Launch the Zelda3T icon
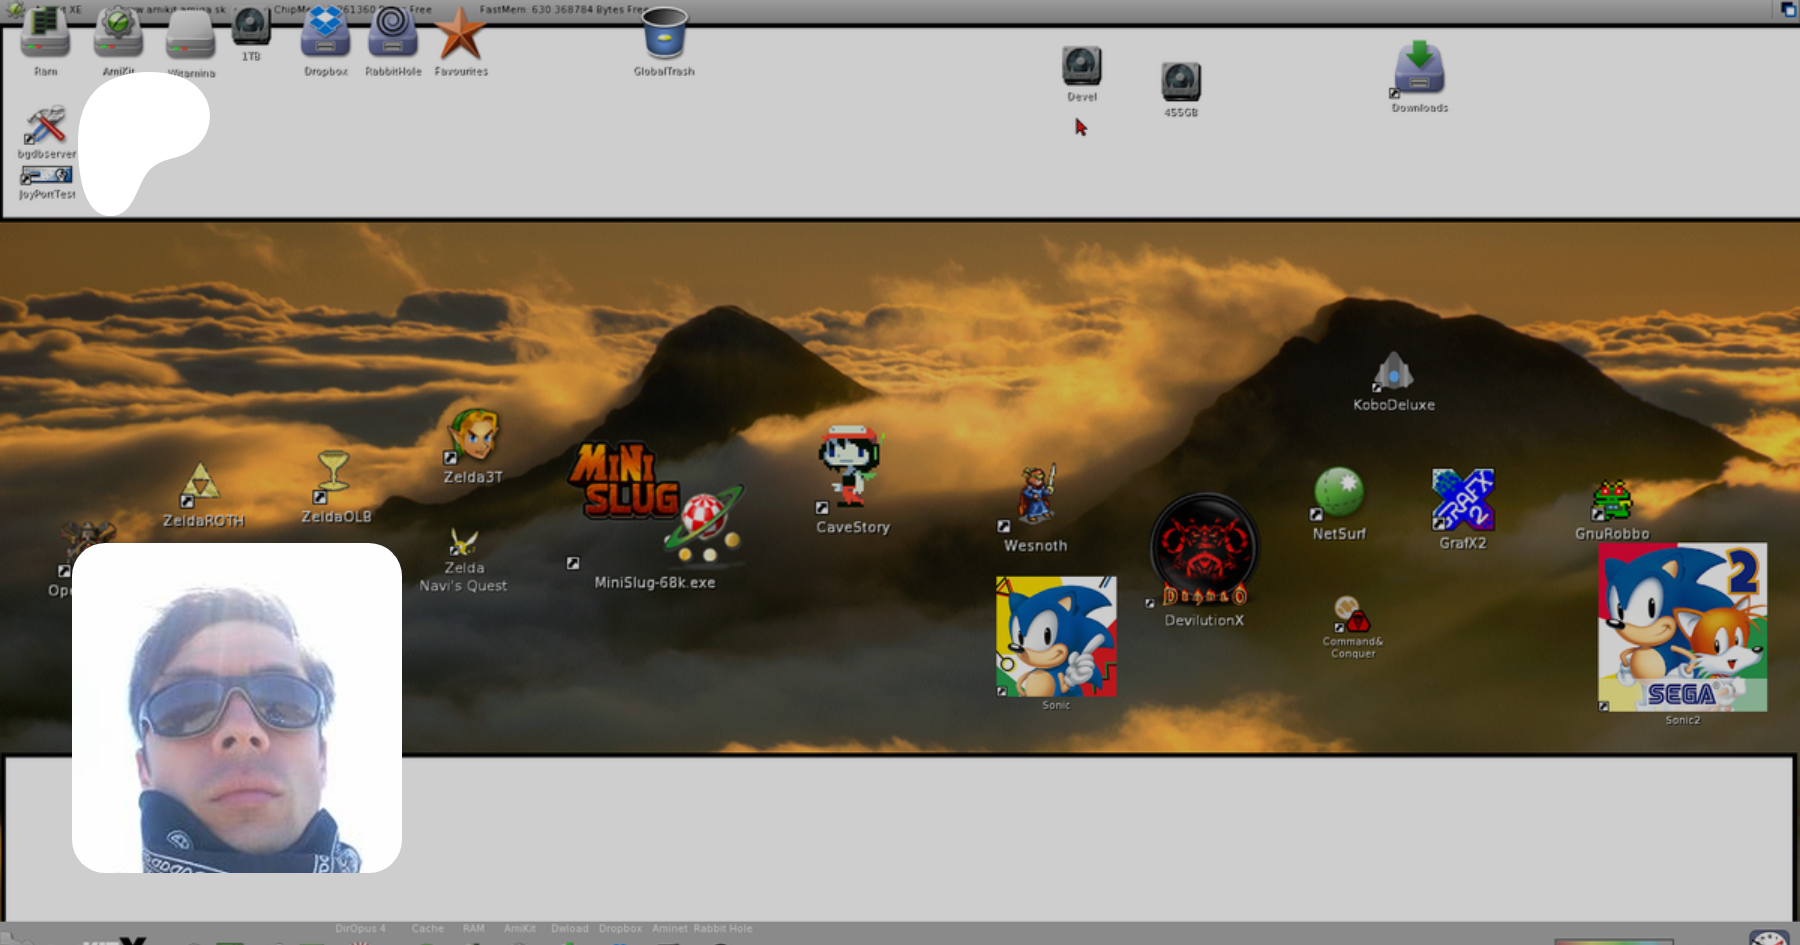The width and height of the screenshot is (1800, 945). point(473,435)
